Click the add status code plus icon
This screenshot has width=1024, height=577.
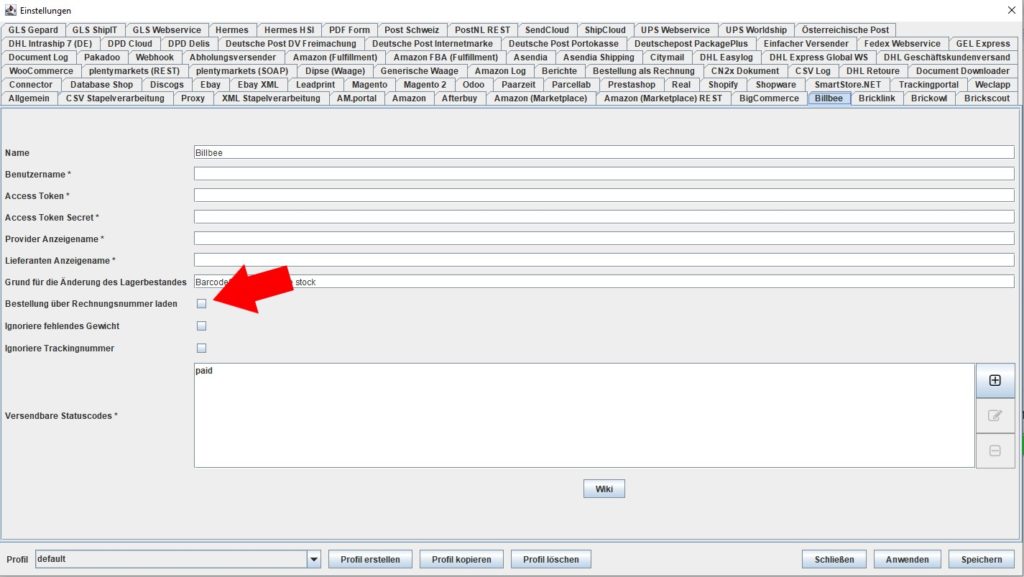(995, 381)
